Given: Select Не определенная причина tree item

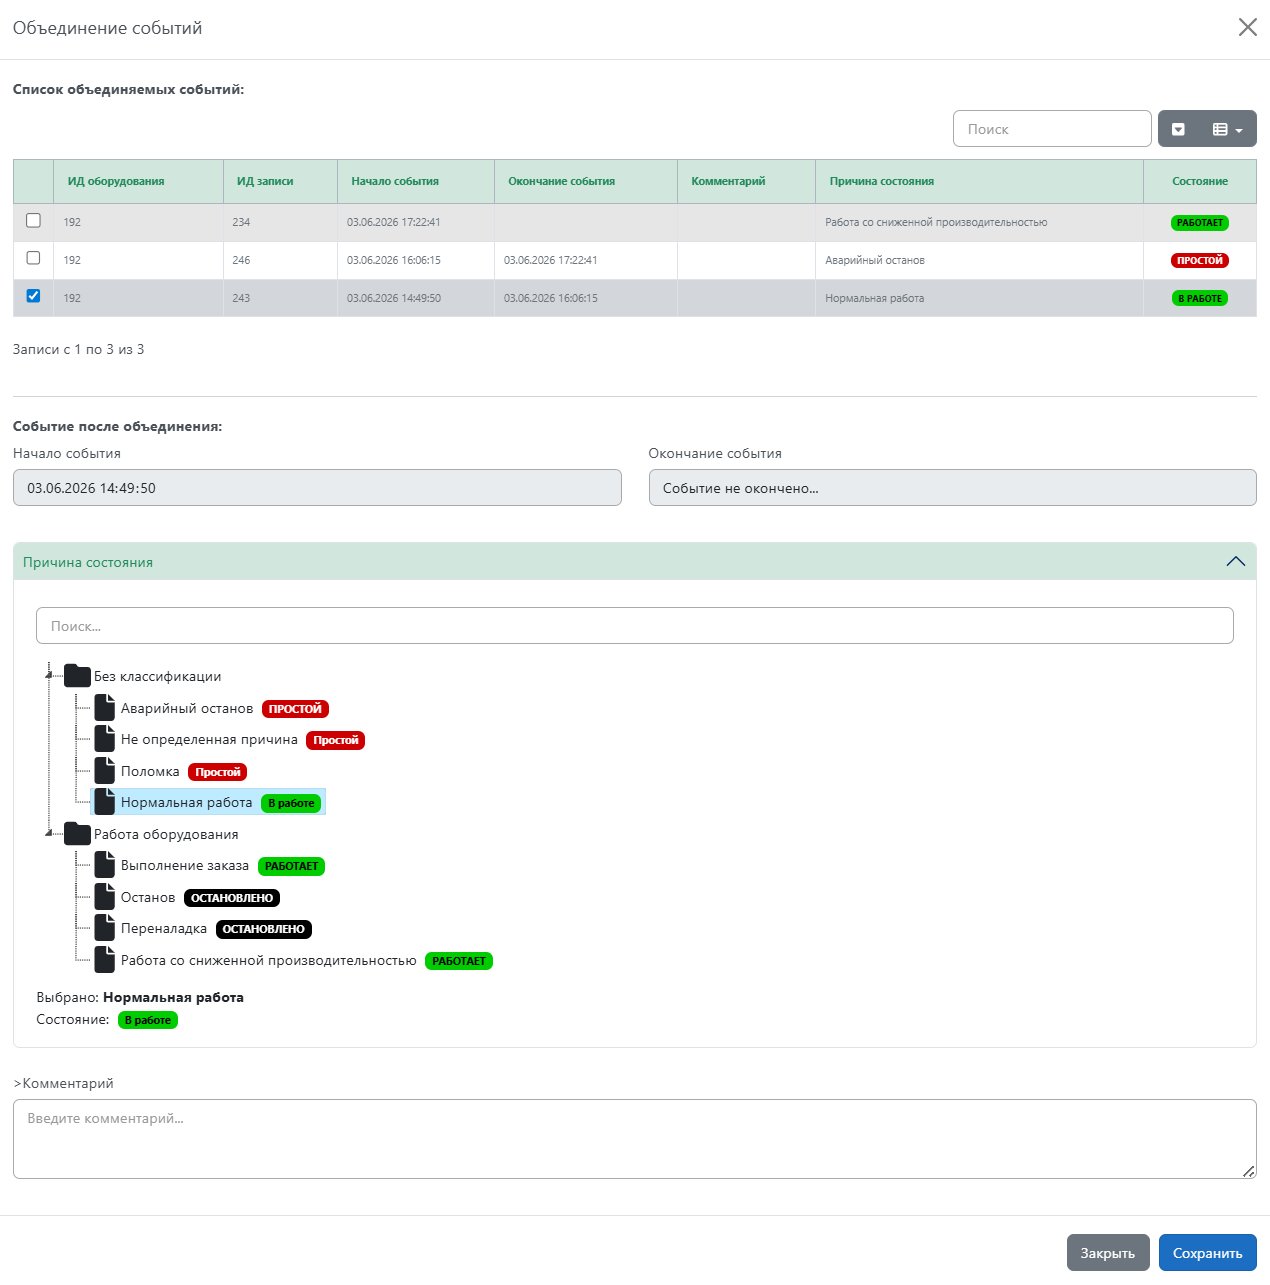Looking at the screenshot, I should coord(209,740).
